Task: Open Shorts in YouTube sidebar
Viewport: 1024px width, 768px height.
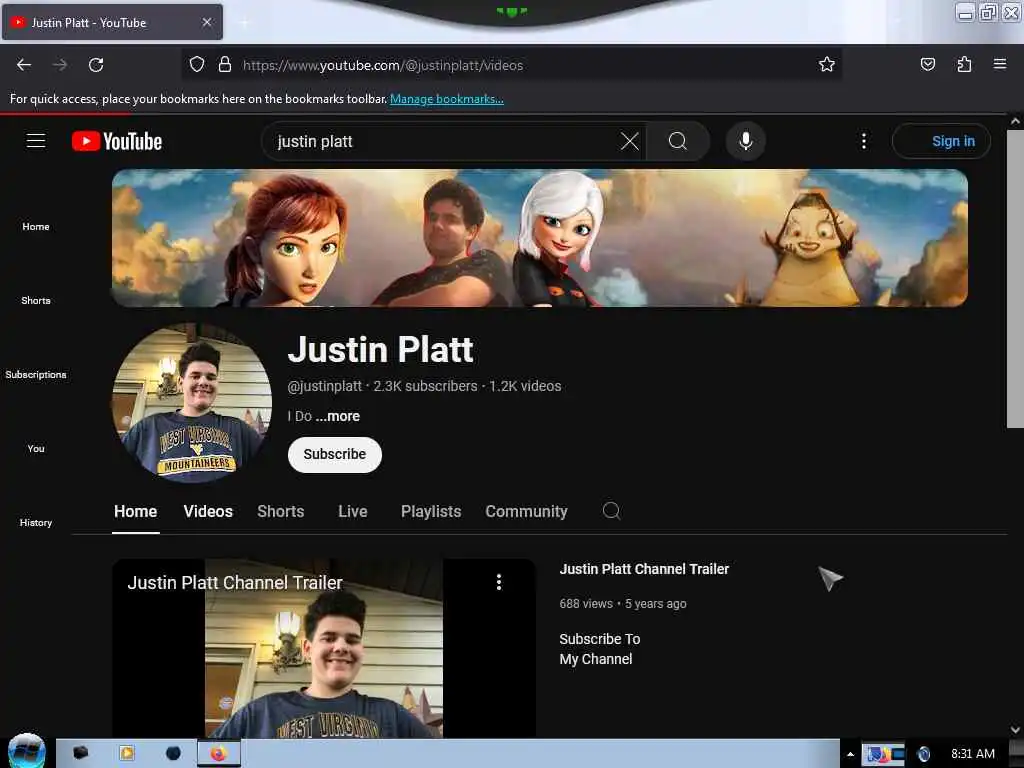Action: 36,300
